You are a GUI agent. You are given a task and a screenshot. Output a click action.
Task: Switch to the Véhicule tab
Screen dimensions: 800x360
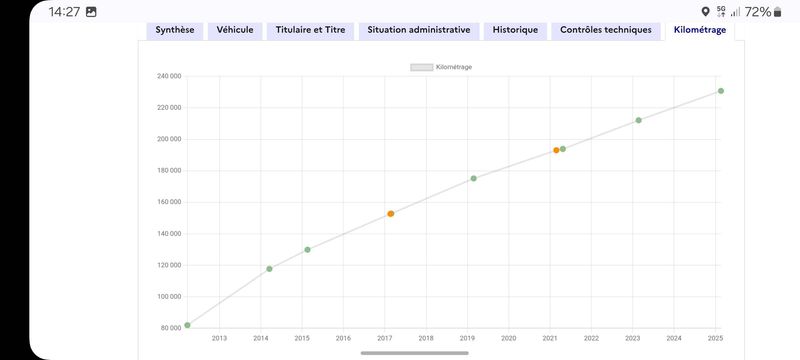235,31
